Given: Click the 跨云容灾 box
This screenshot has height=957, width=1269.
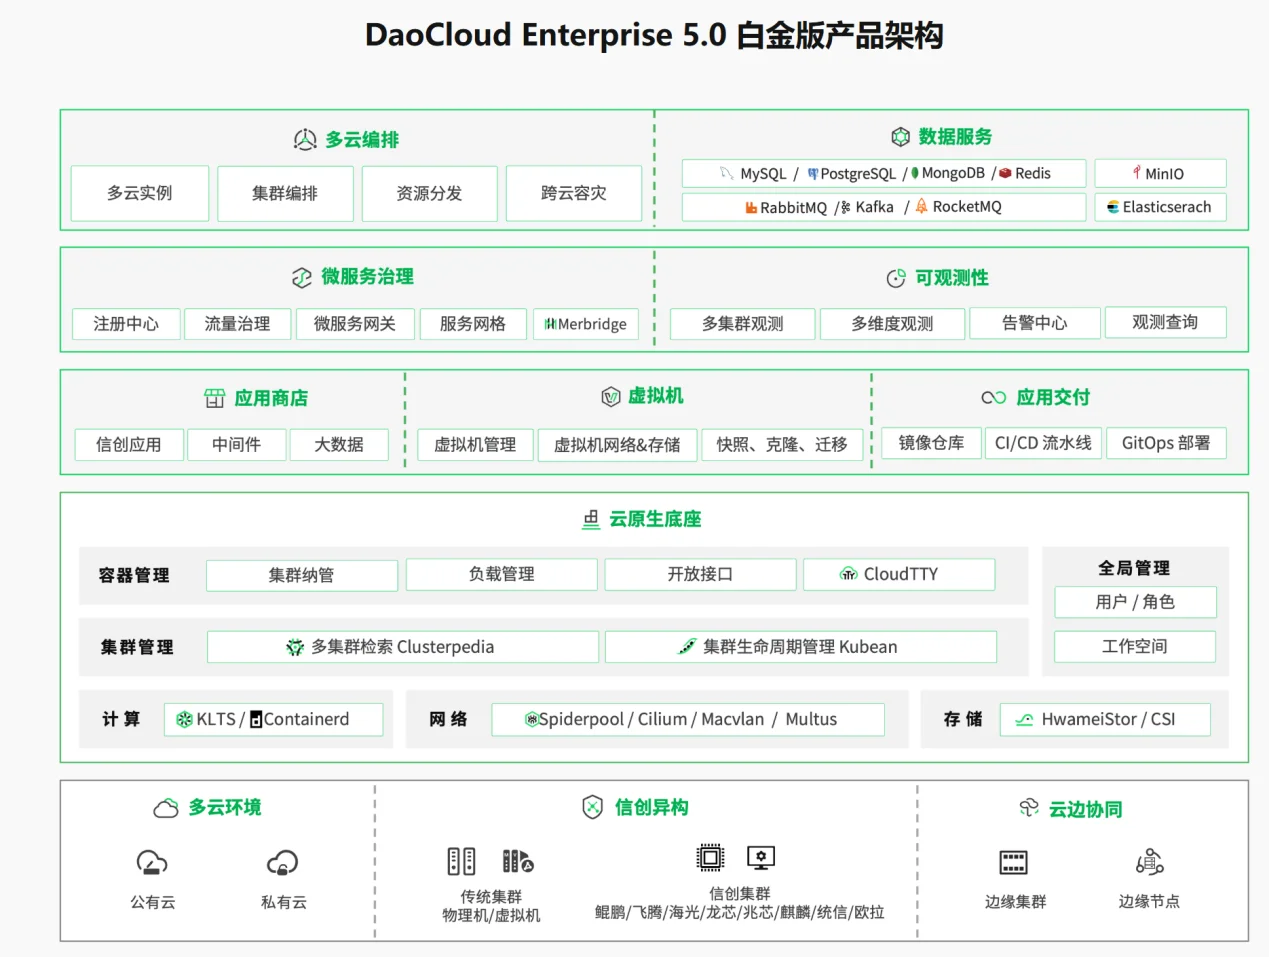Looking at the screenshot, I should tap(574, 193).
